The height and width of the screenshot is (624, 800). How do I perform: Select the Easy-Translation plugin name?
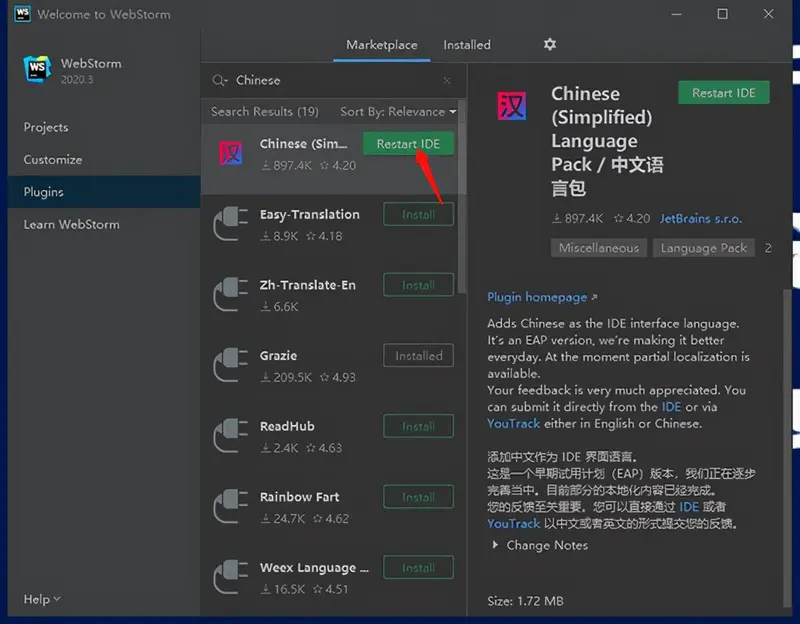(x=310, y=214)
